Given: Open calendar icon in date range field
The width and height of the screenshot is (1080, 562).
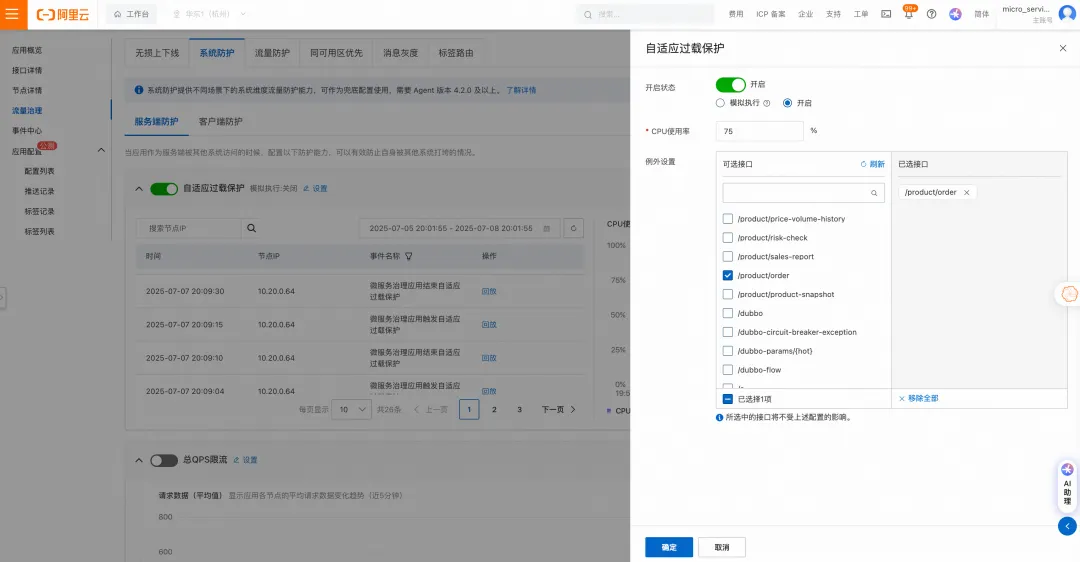Looking at the screenshot, I should [x=547, y=229].
